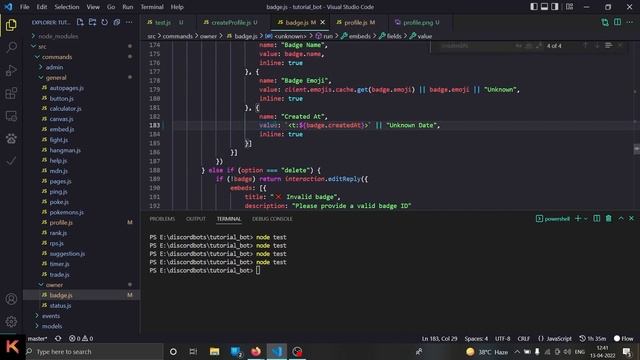Toggle Flow status bar item
The image size is (640, 360).
[x=624, y=338]
